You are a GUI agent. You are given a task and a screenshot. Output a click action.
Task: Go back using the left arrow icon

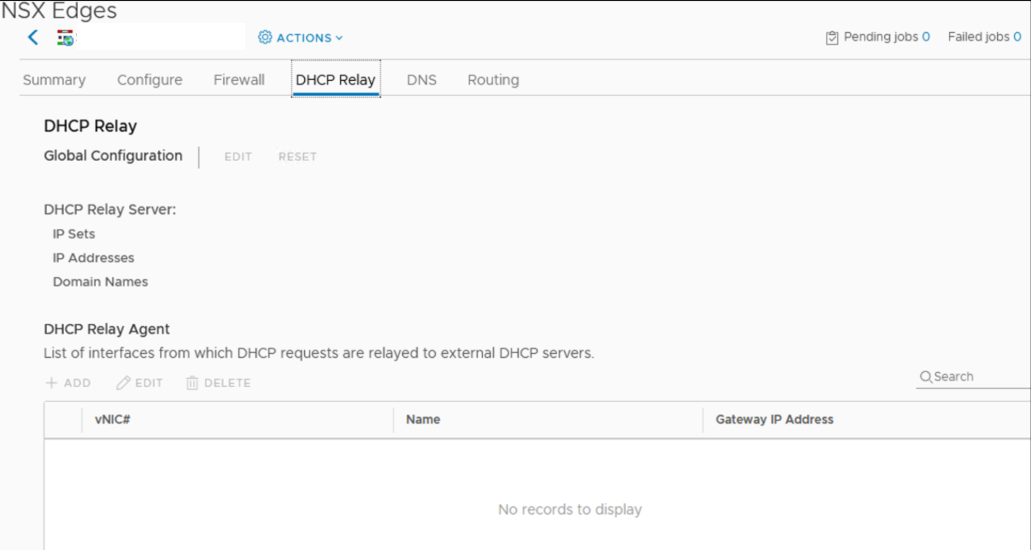(x=33, y=37)
